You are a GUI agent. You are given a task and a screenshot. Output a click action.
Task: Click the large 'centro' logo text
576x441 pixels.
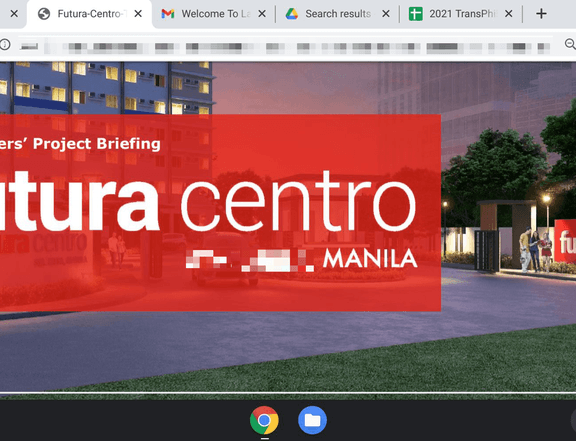298,200
